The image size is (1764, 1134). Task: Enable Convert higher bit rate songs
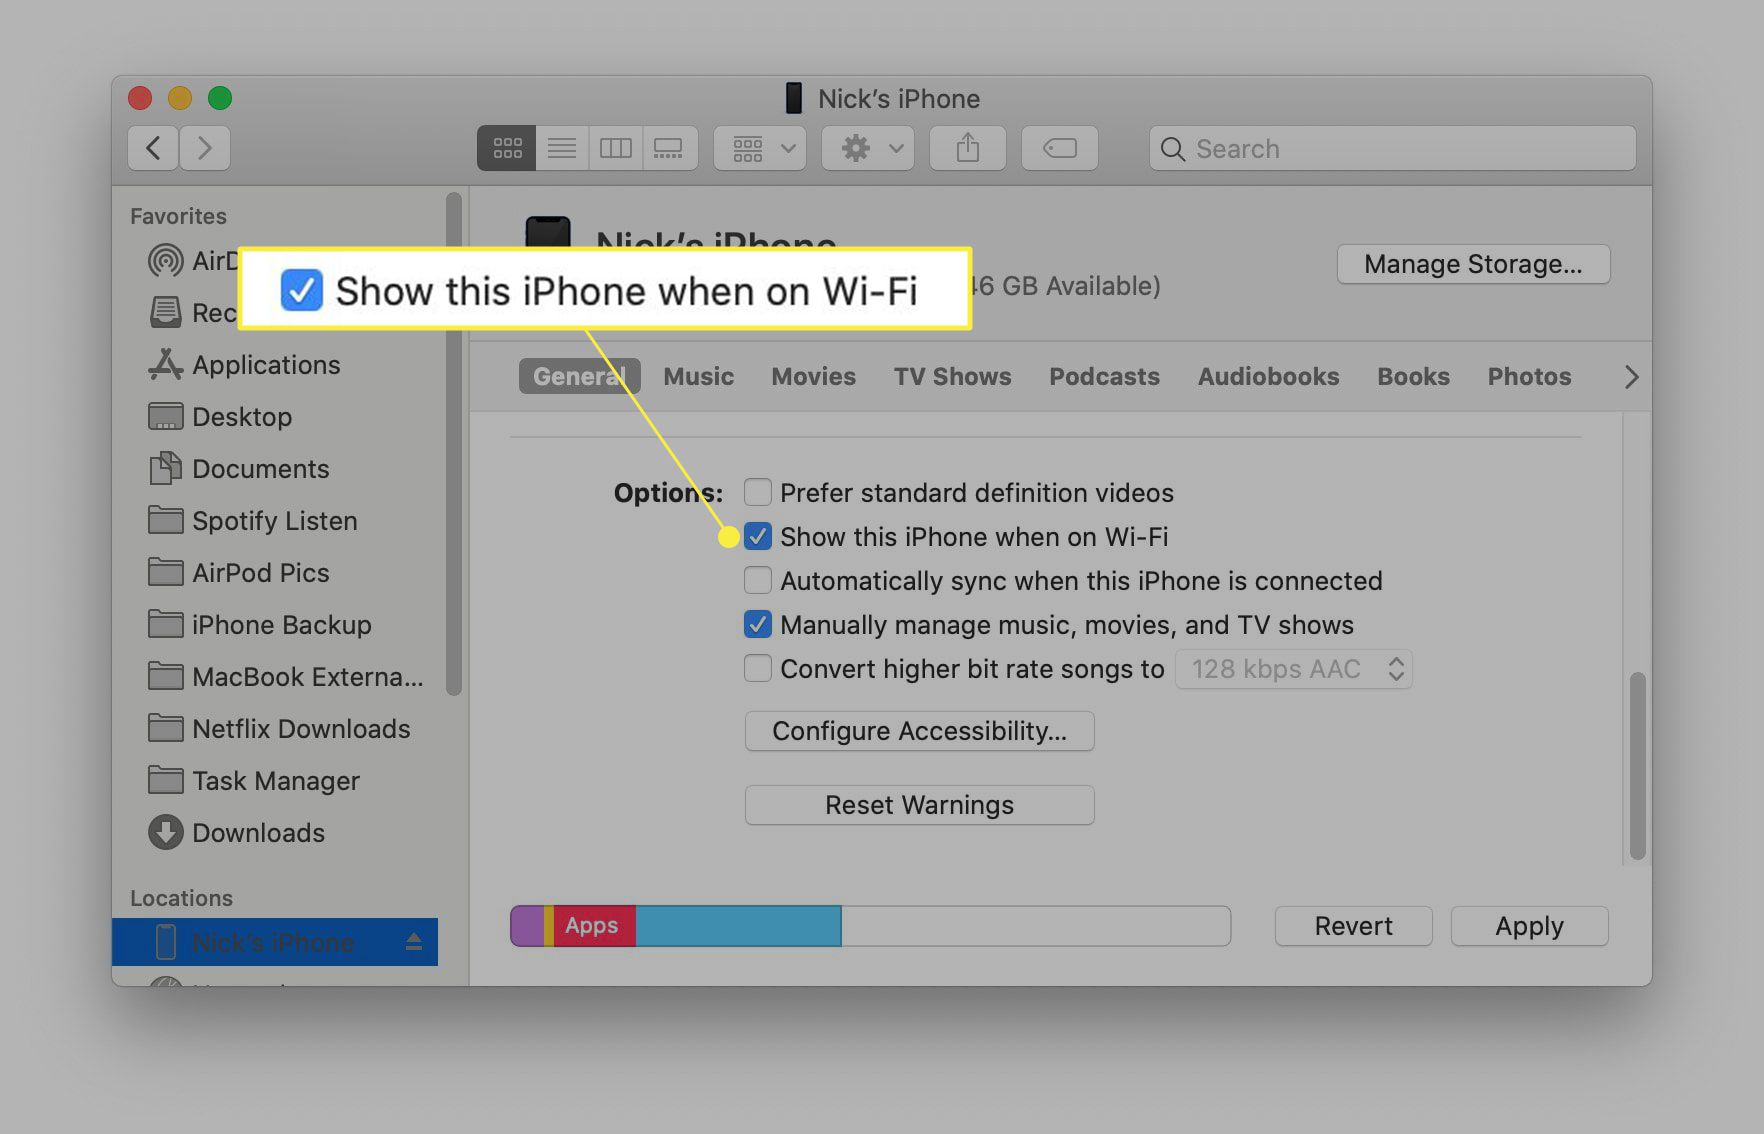click(x=758, y=668)
